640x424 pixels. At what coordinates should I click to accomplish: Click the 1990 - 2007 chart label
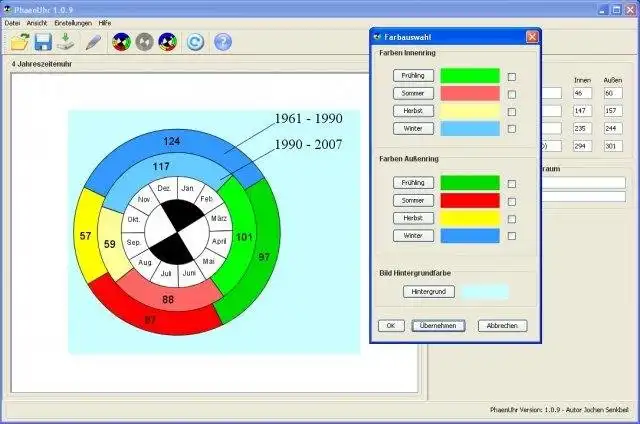[x=308, y=144]
